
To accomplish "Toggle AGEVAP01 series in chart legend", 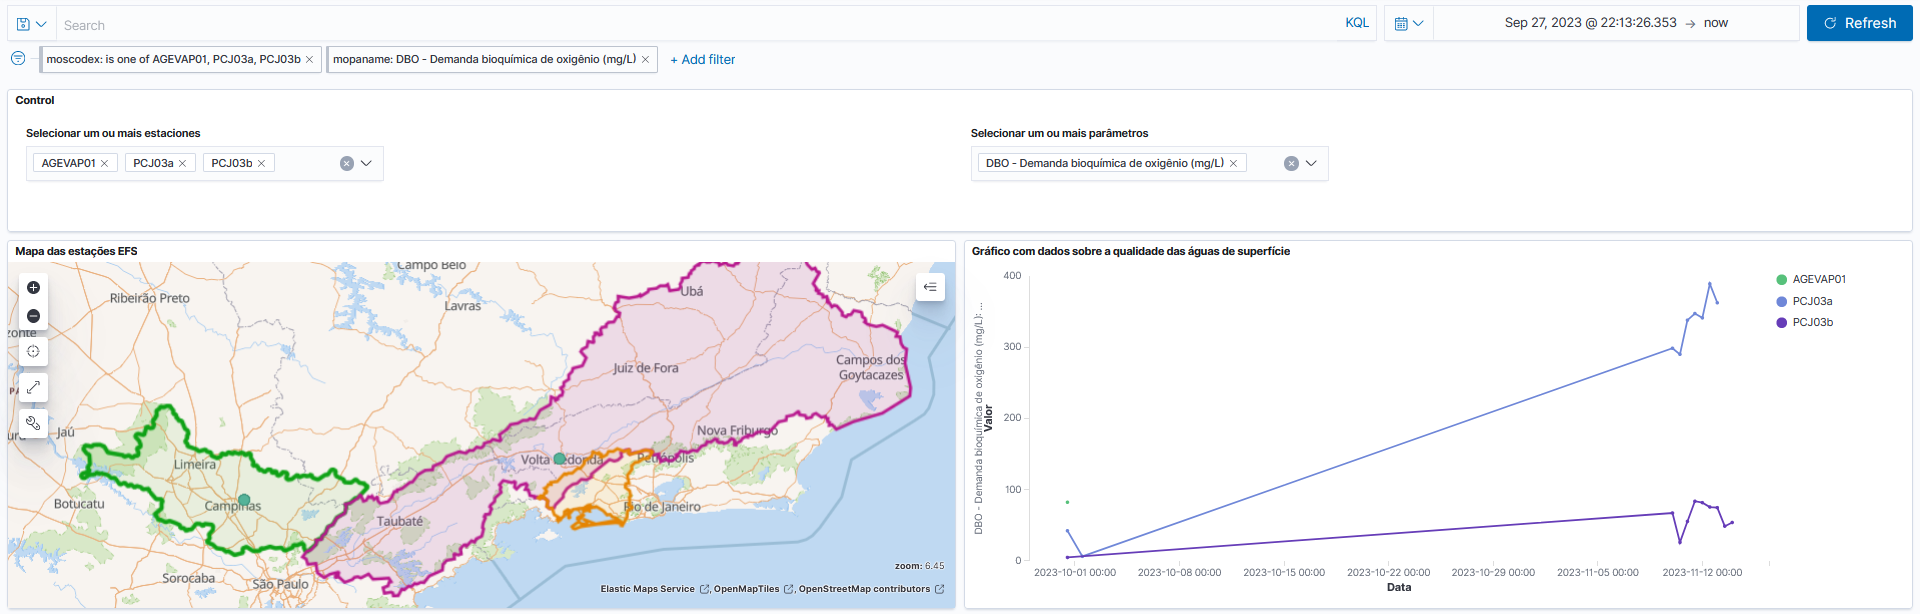I will pos(1818,280).
